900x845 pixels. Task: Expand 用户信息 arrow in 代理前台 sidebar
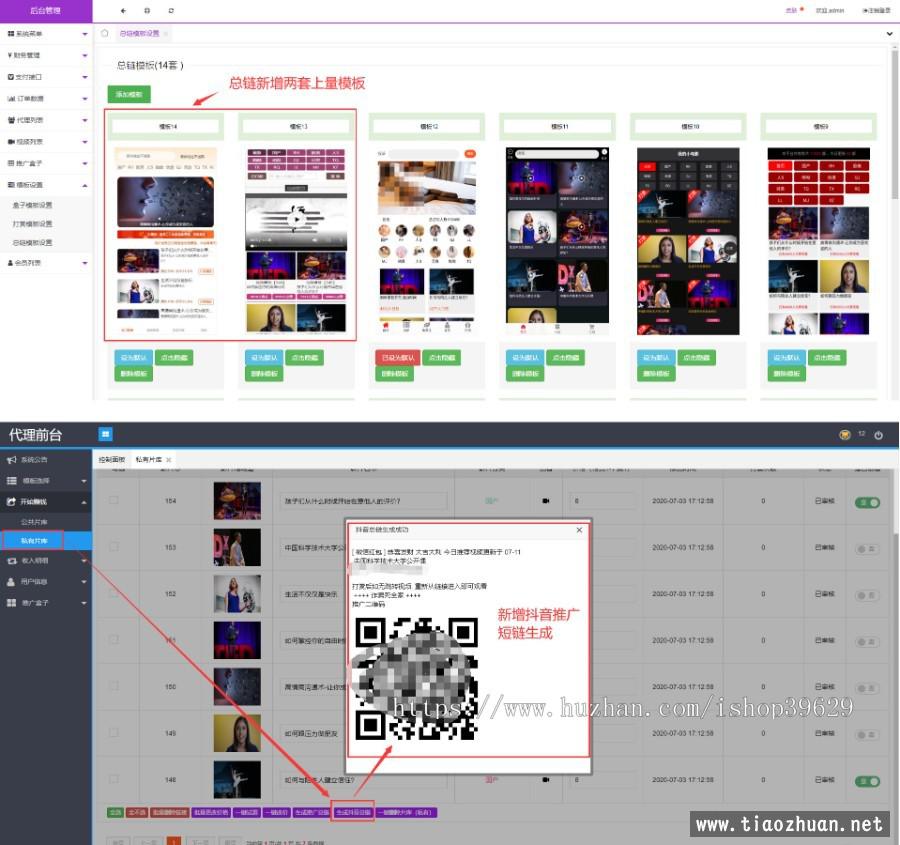(x=84, y=582)
